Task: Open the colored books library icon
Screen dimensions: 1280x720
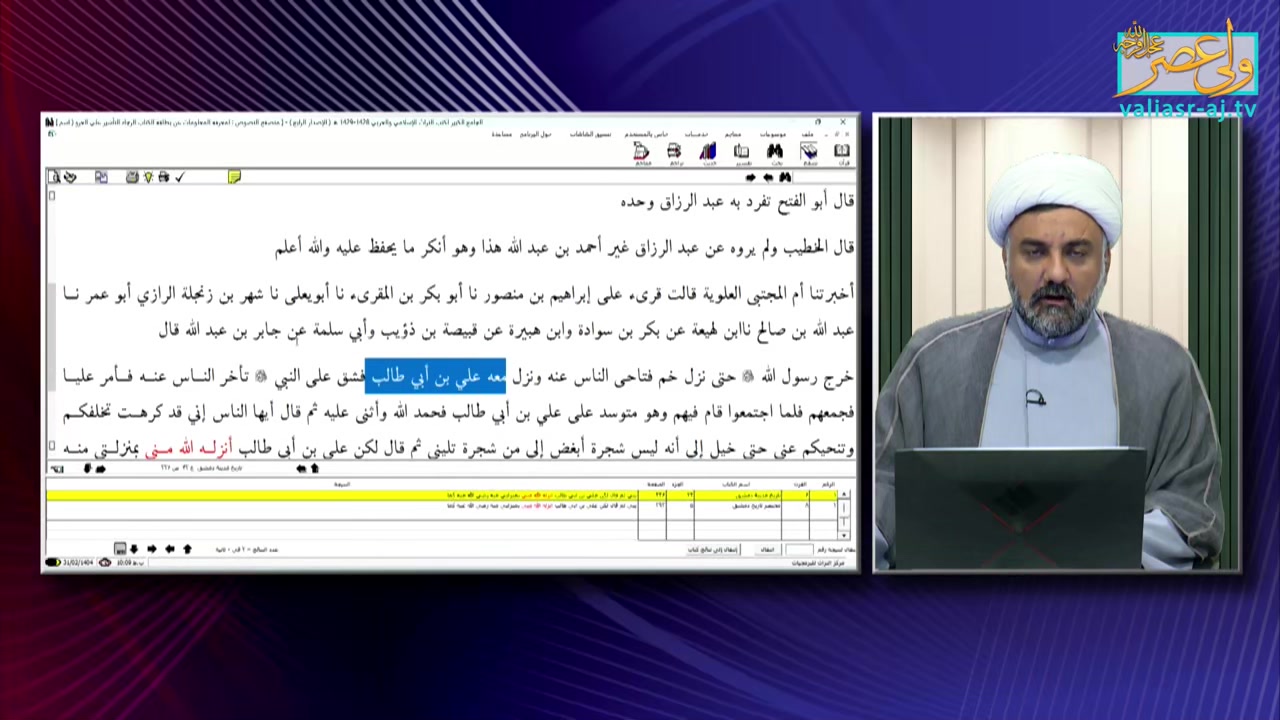Action: [x=707, y=151]
